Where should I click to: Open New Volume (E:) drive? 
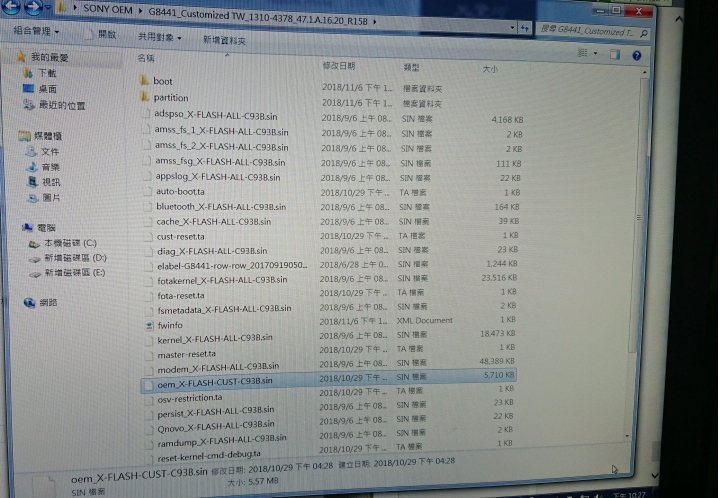(75, 273)
